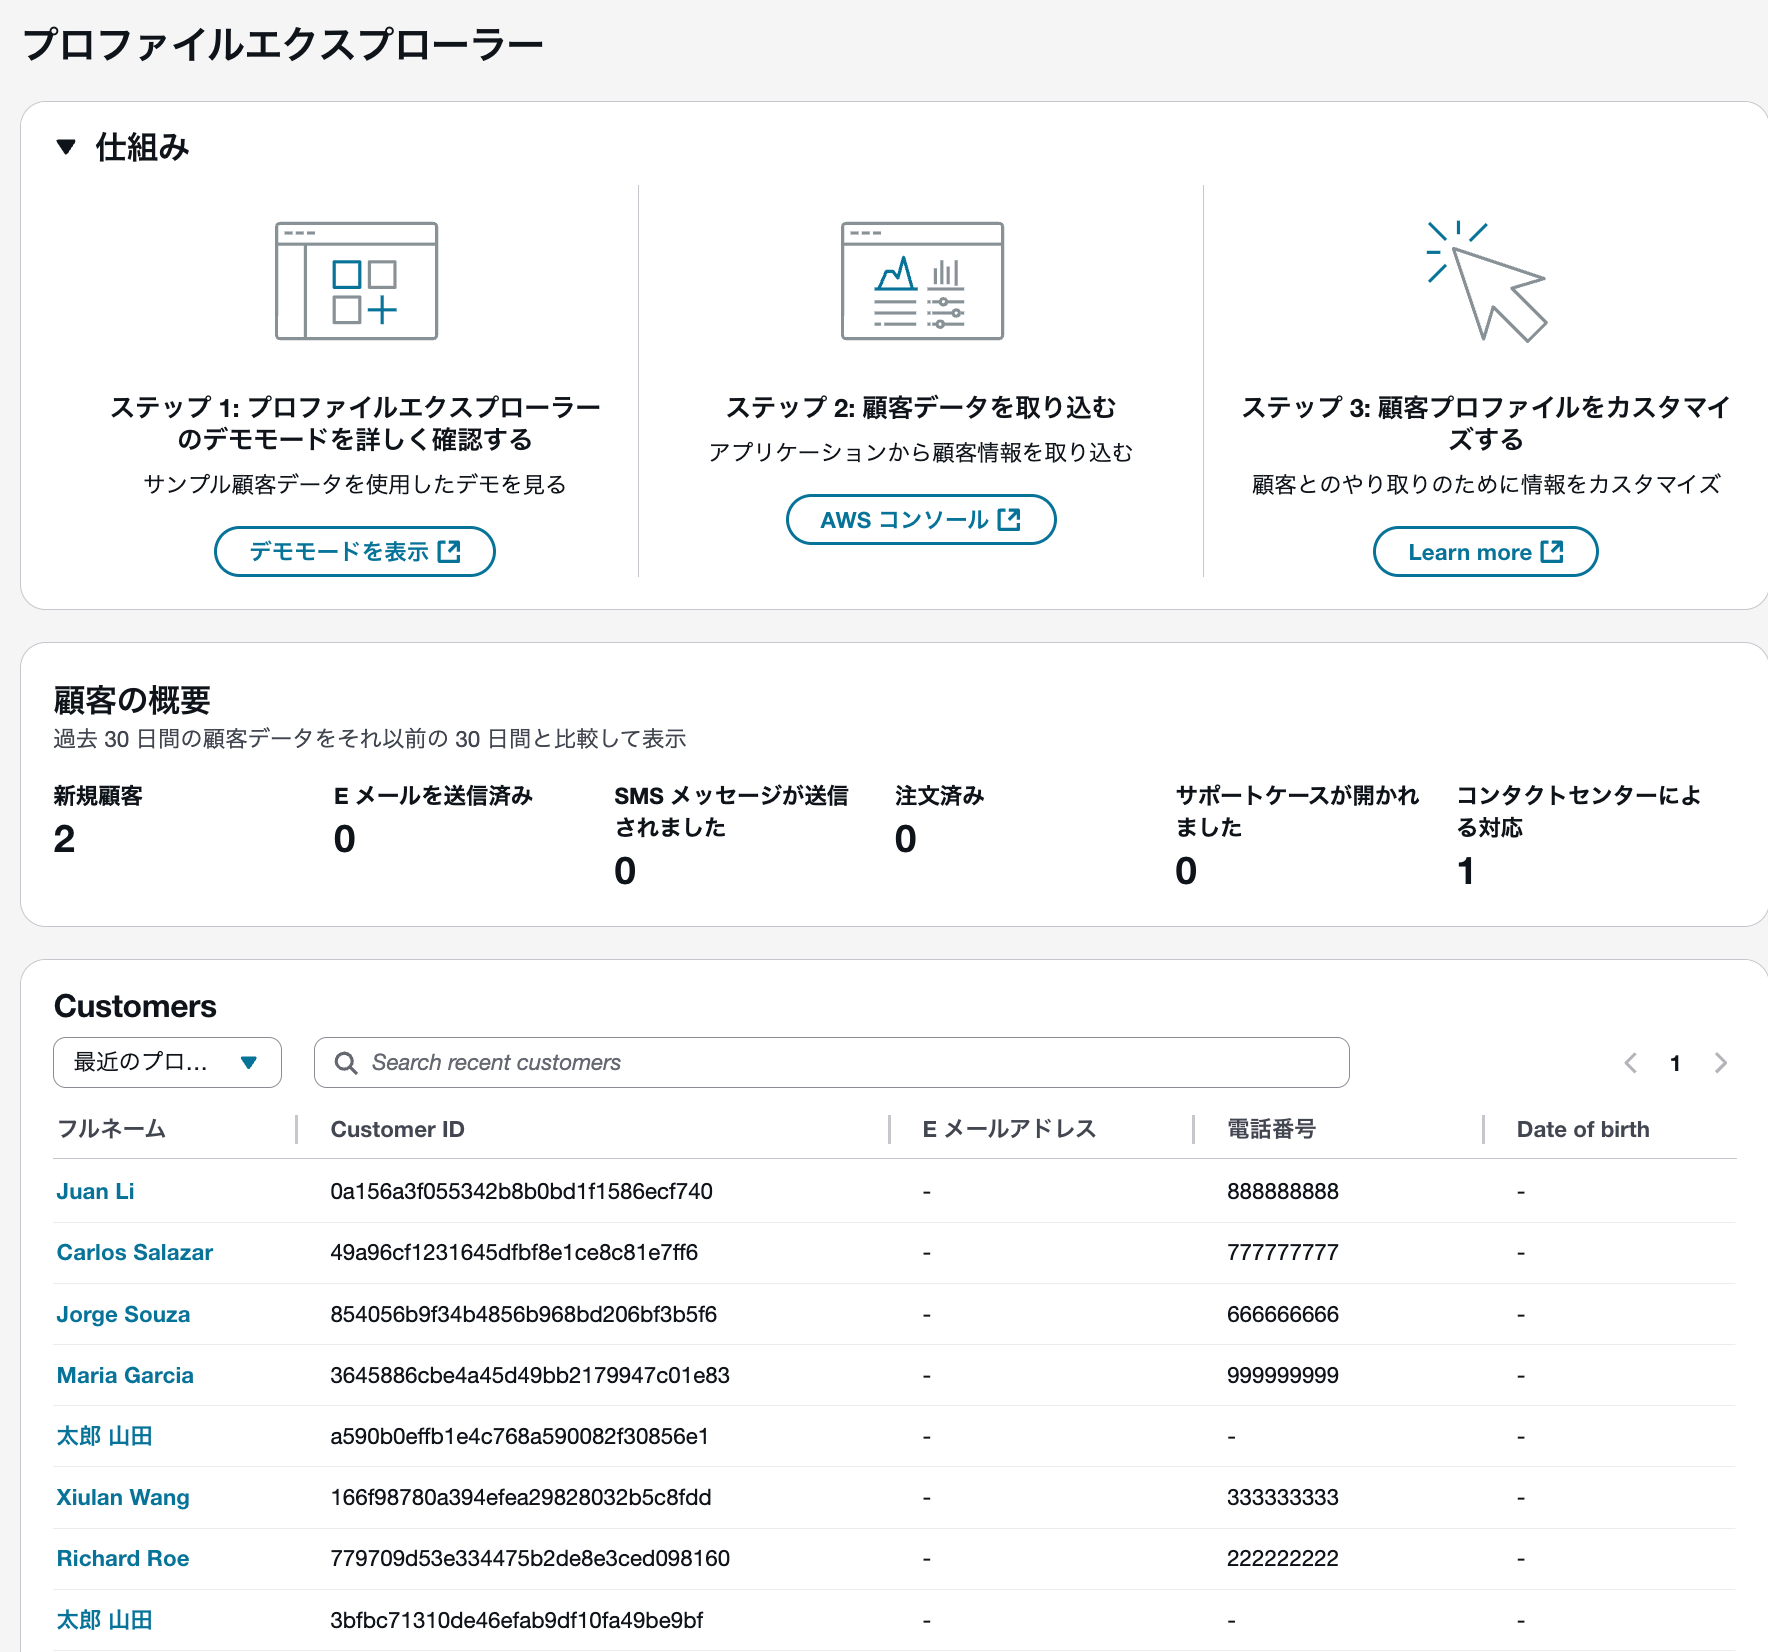The image size is (1768, 1652).
Task: Click the 顧客の概要 heading
Action: point(132,700)
